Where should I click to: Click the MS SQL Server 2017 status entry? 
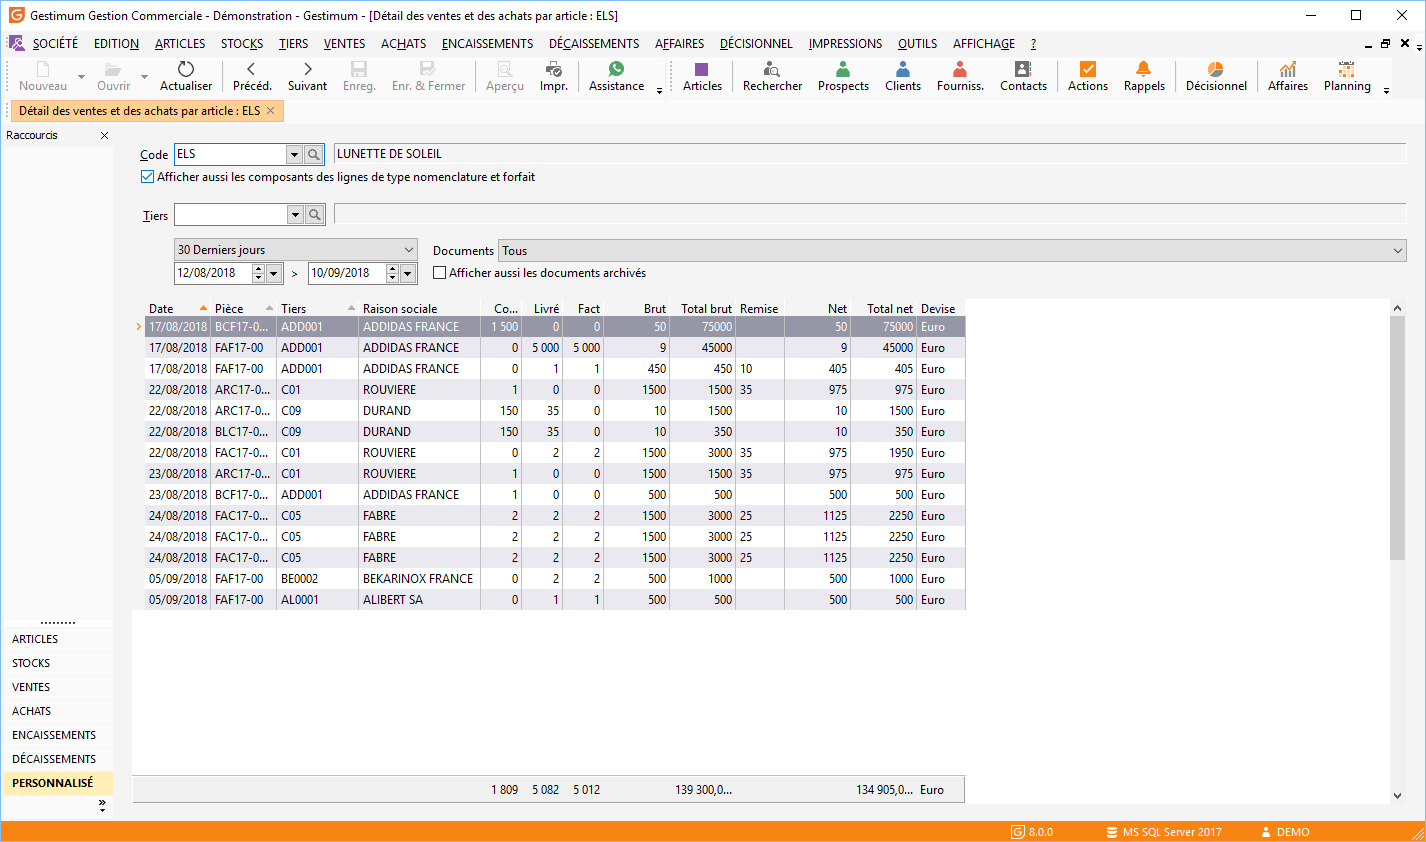[1163, 832]
